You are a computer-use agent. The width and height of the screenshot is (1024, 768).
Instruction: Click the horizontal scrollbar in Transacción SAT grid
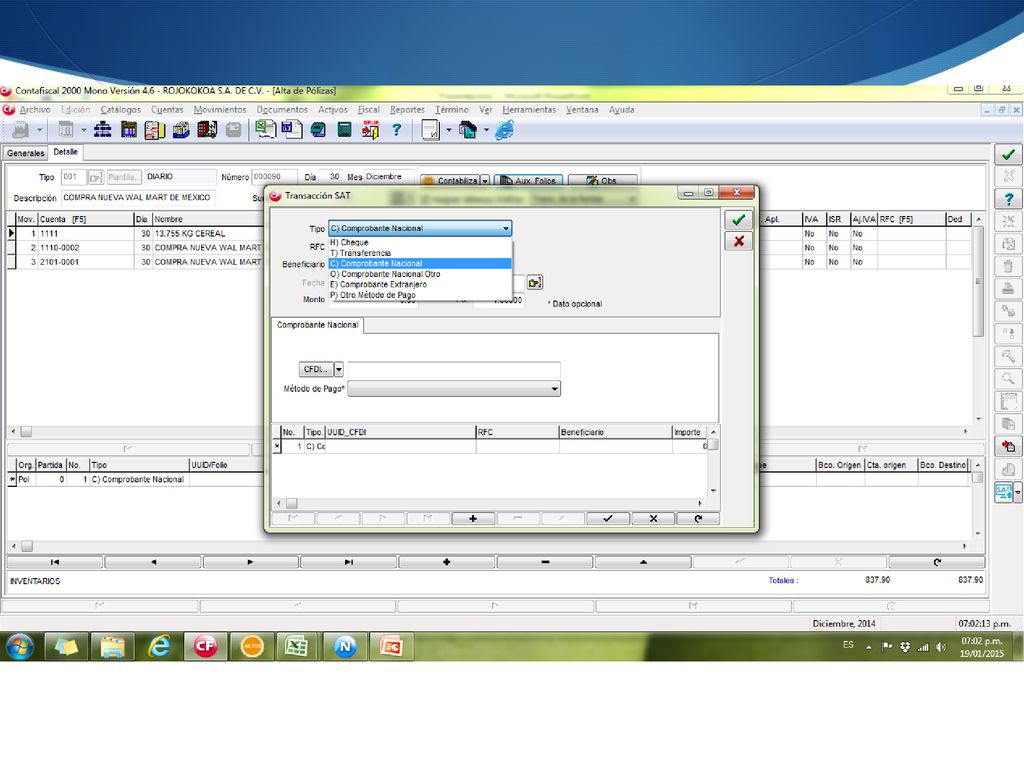[x=488, y=504]
